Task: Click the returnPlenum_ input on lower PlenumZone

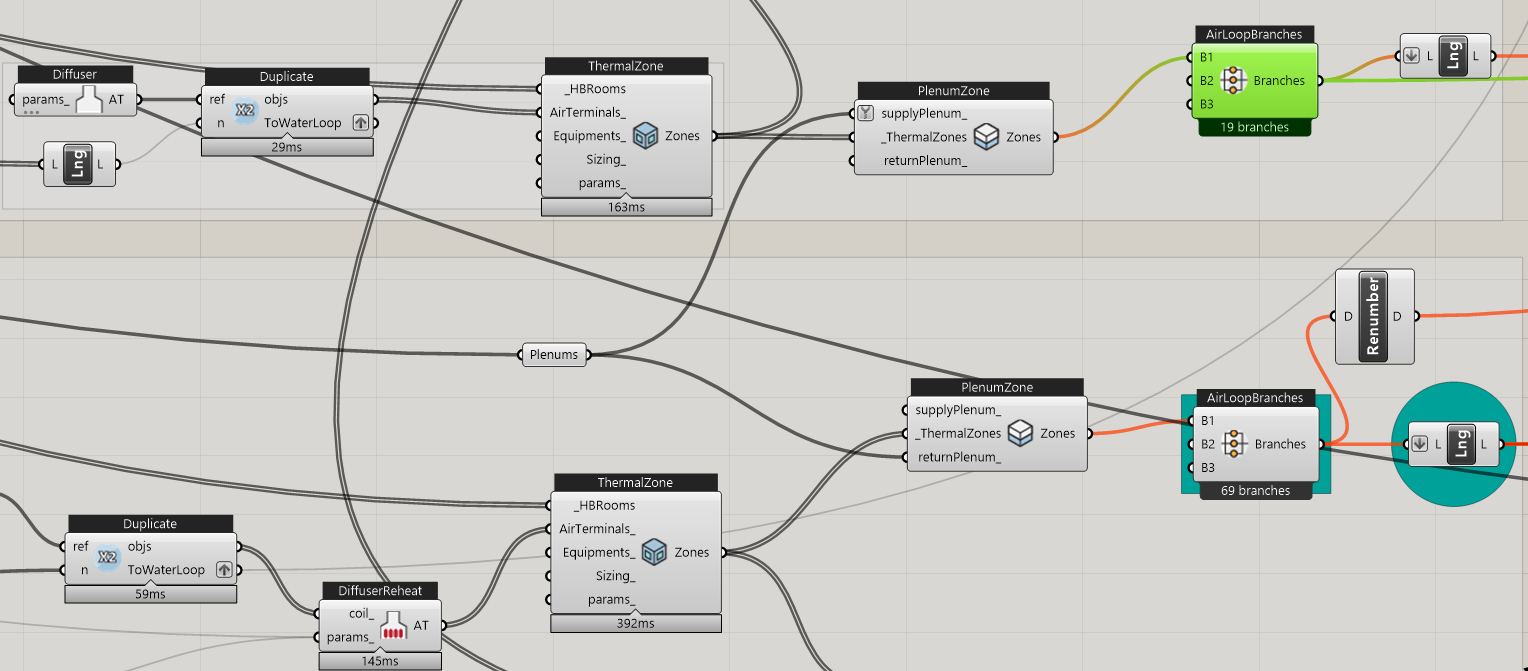Action: point(959,457)
